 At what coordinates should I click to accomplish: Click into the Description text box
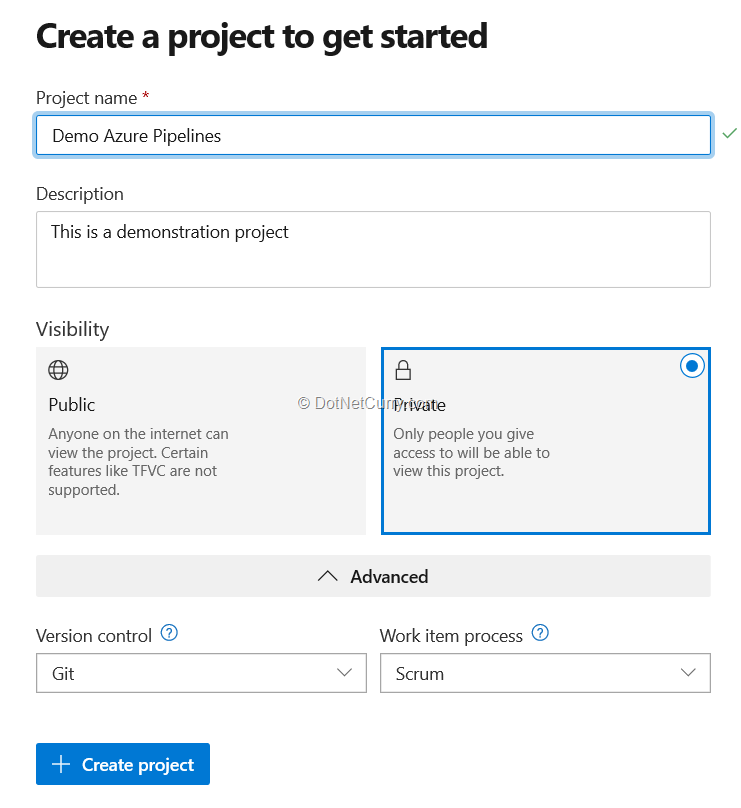tap(373, 249)
